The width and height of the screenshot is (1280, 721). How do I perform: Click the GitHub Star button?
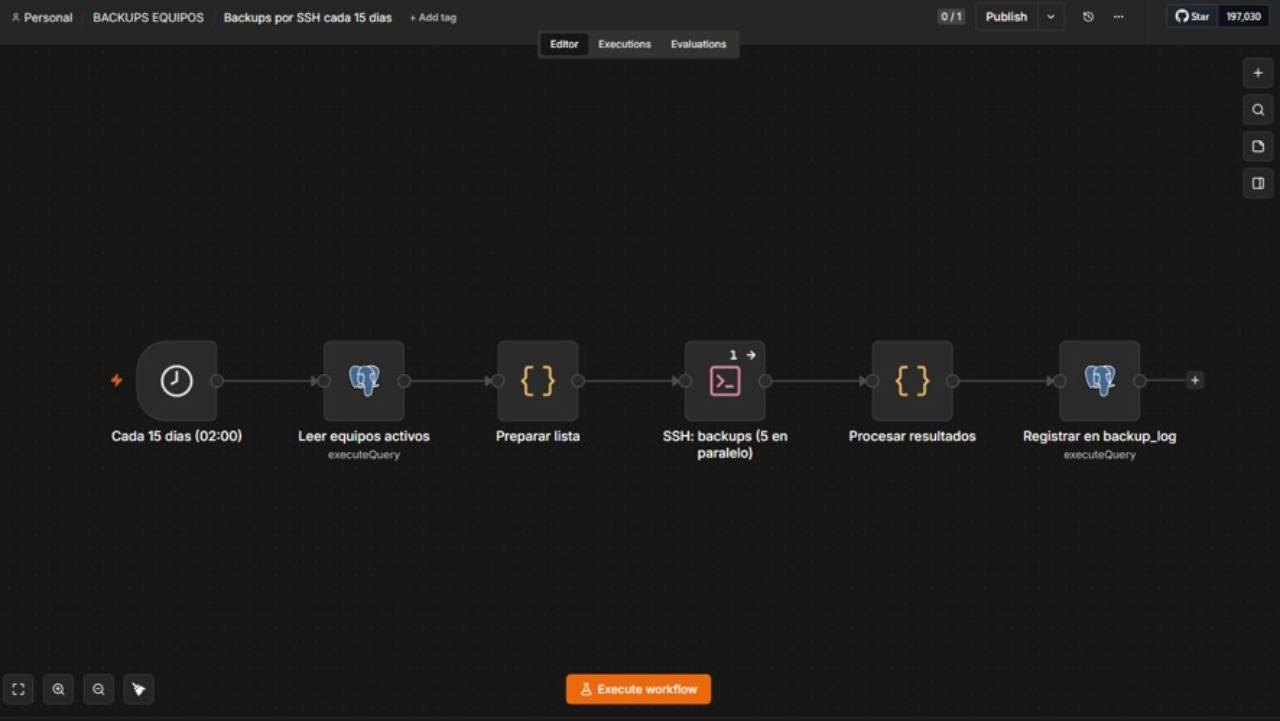pyautogui.click(x=1192, y=17)
